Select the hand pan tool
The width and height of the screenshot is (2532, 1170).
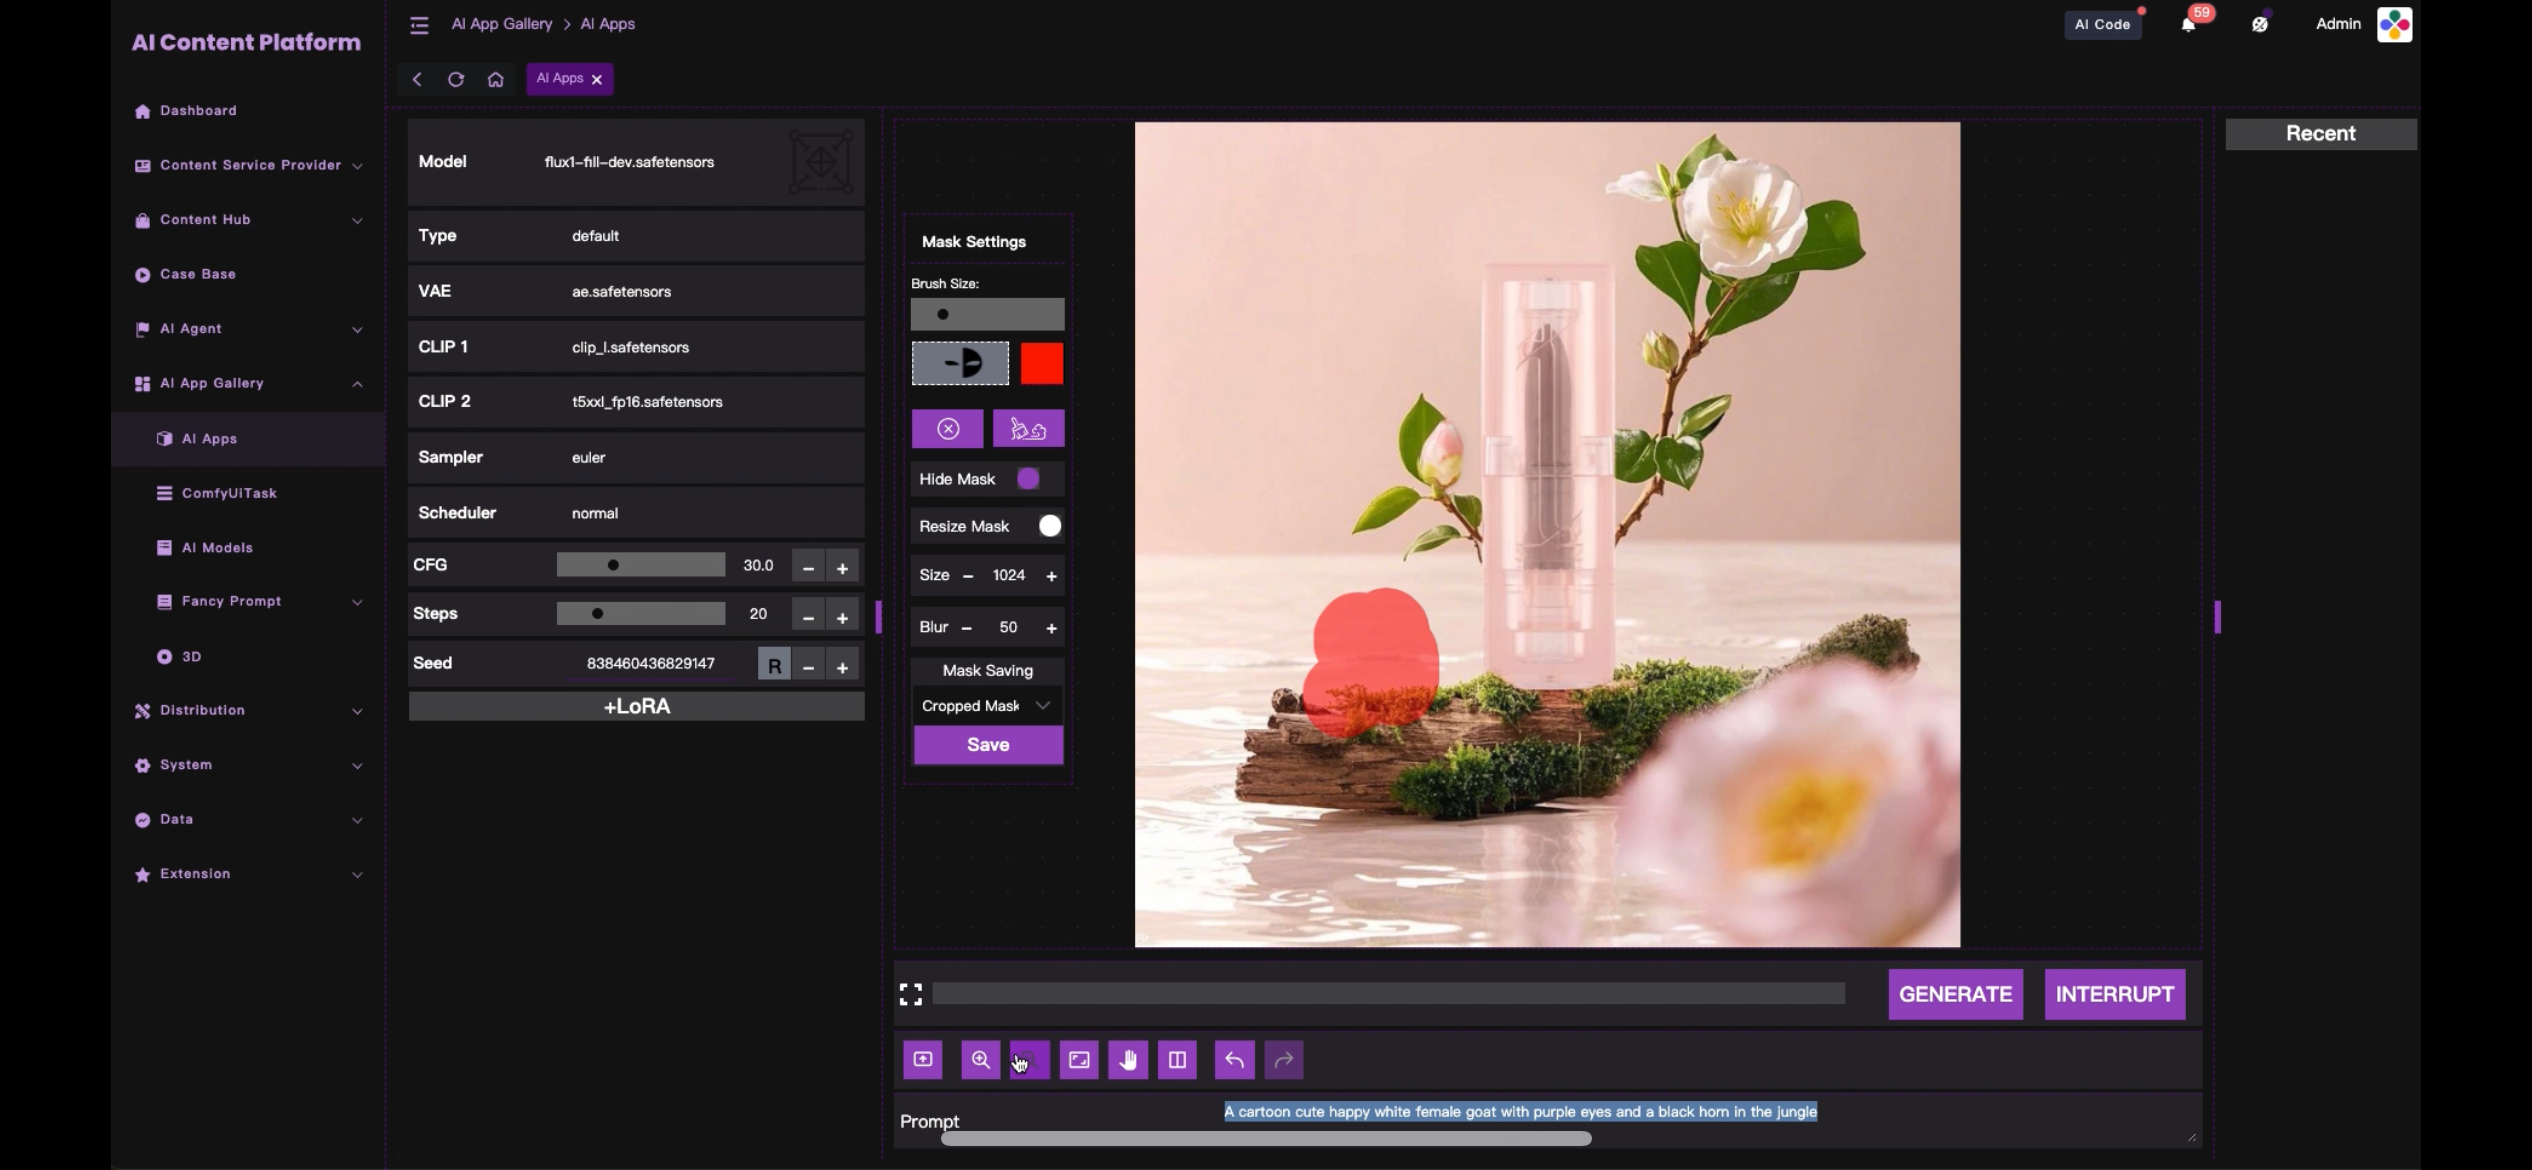click(1128, 1059)
